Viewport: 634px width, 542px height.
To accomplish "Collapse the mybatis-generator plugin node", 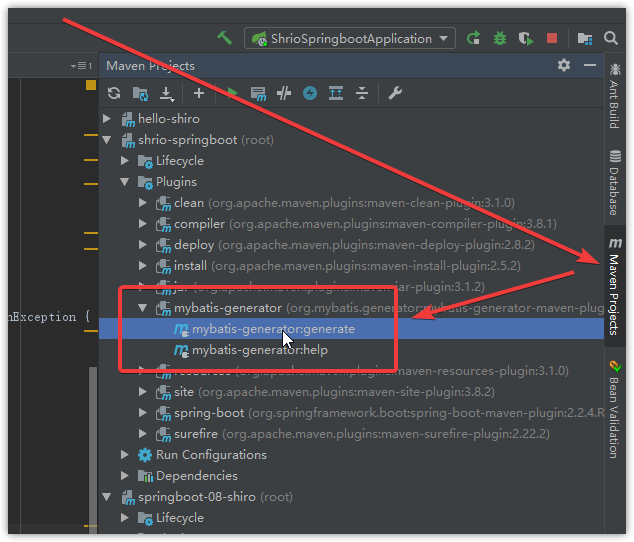I will pyautogui.click(x=142, y=308).
